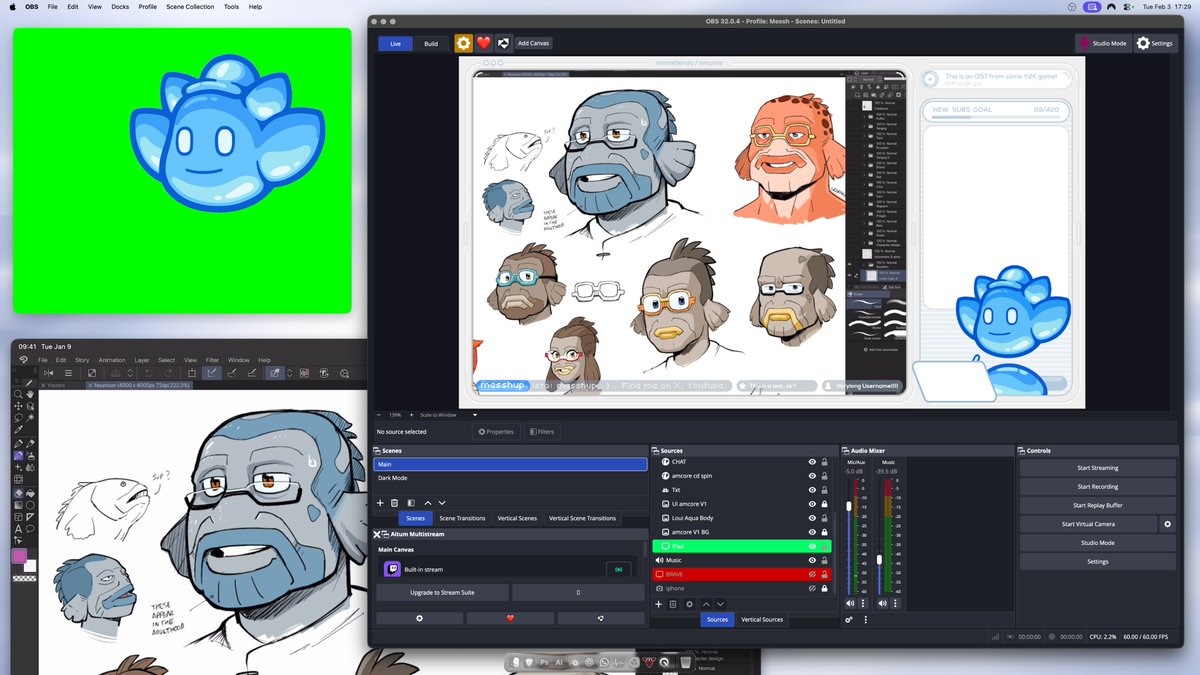The height and width of the screenshot is (675, 1200).
Task: Click Start Streaming button
Action: point(1097,468)
